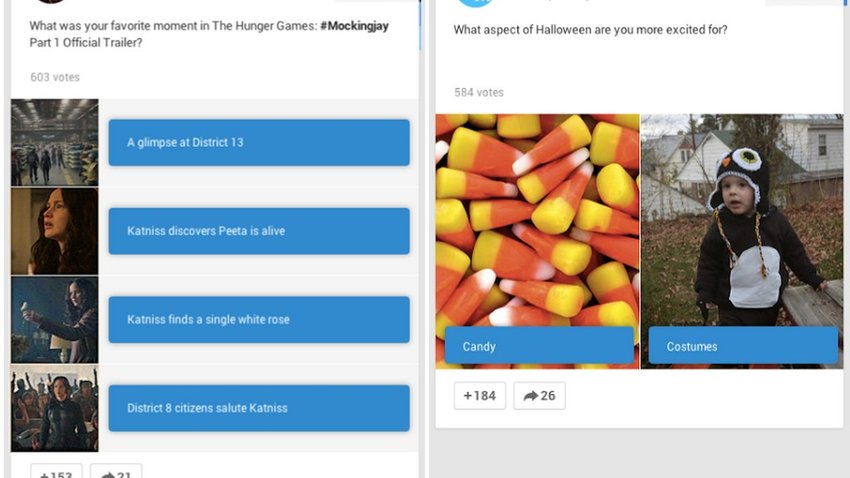Click the +184 plus-one button

click(x=480, y=396)
